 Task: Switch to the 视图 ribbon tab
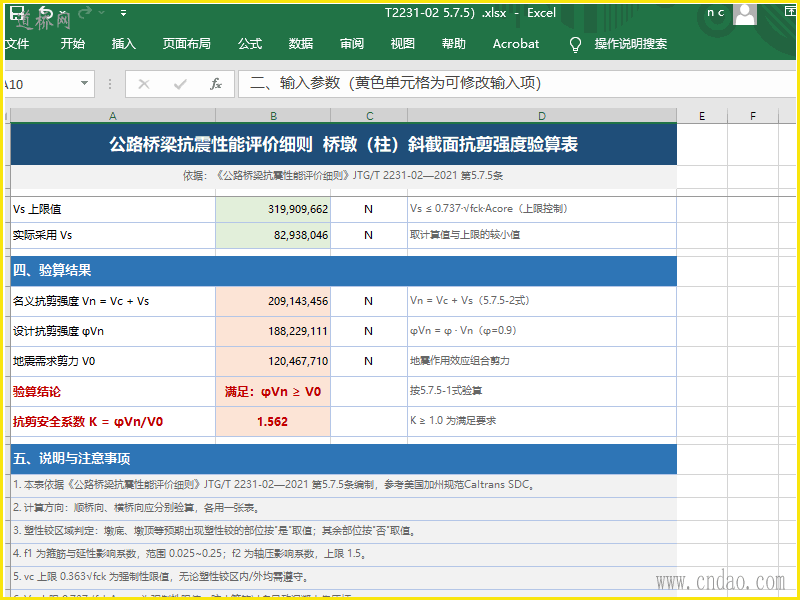point(403,44)
